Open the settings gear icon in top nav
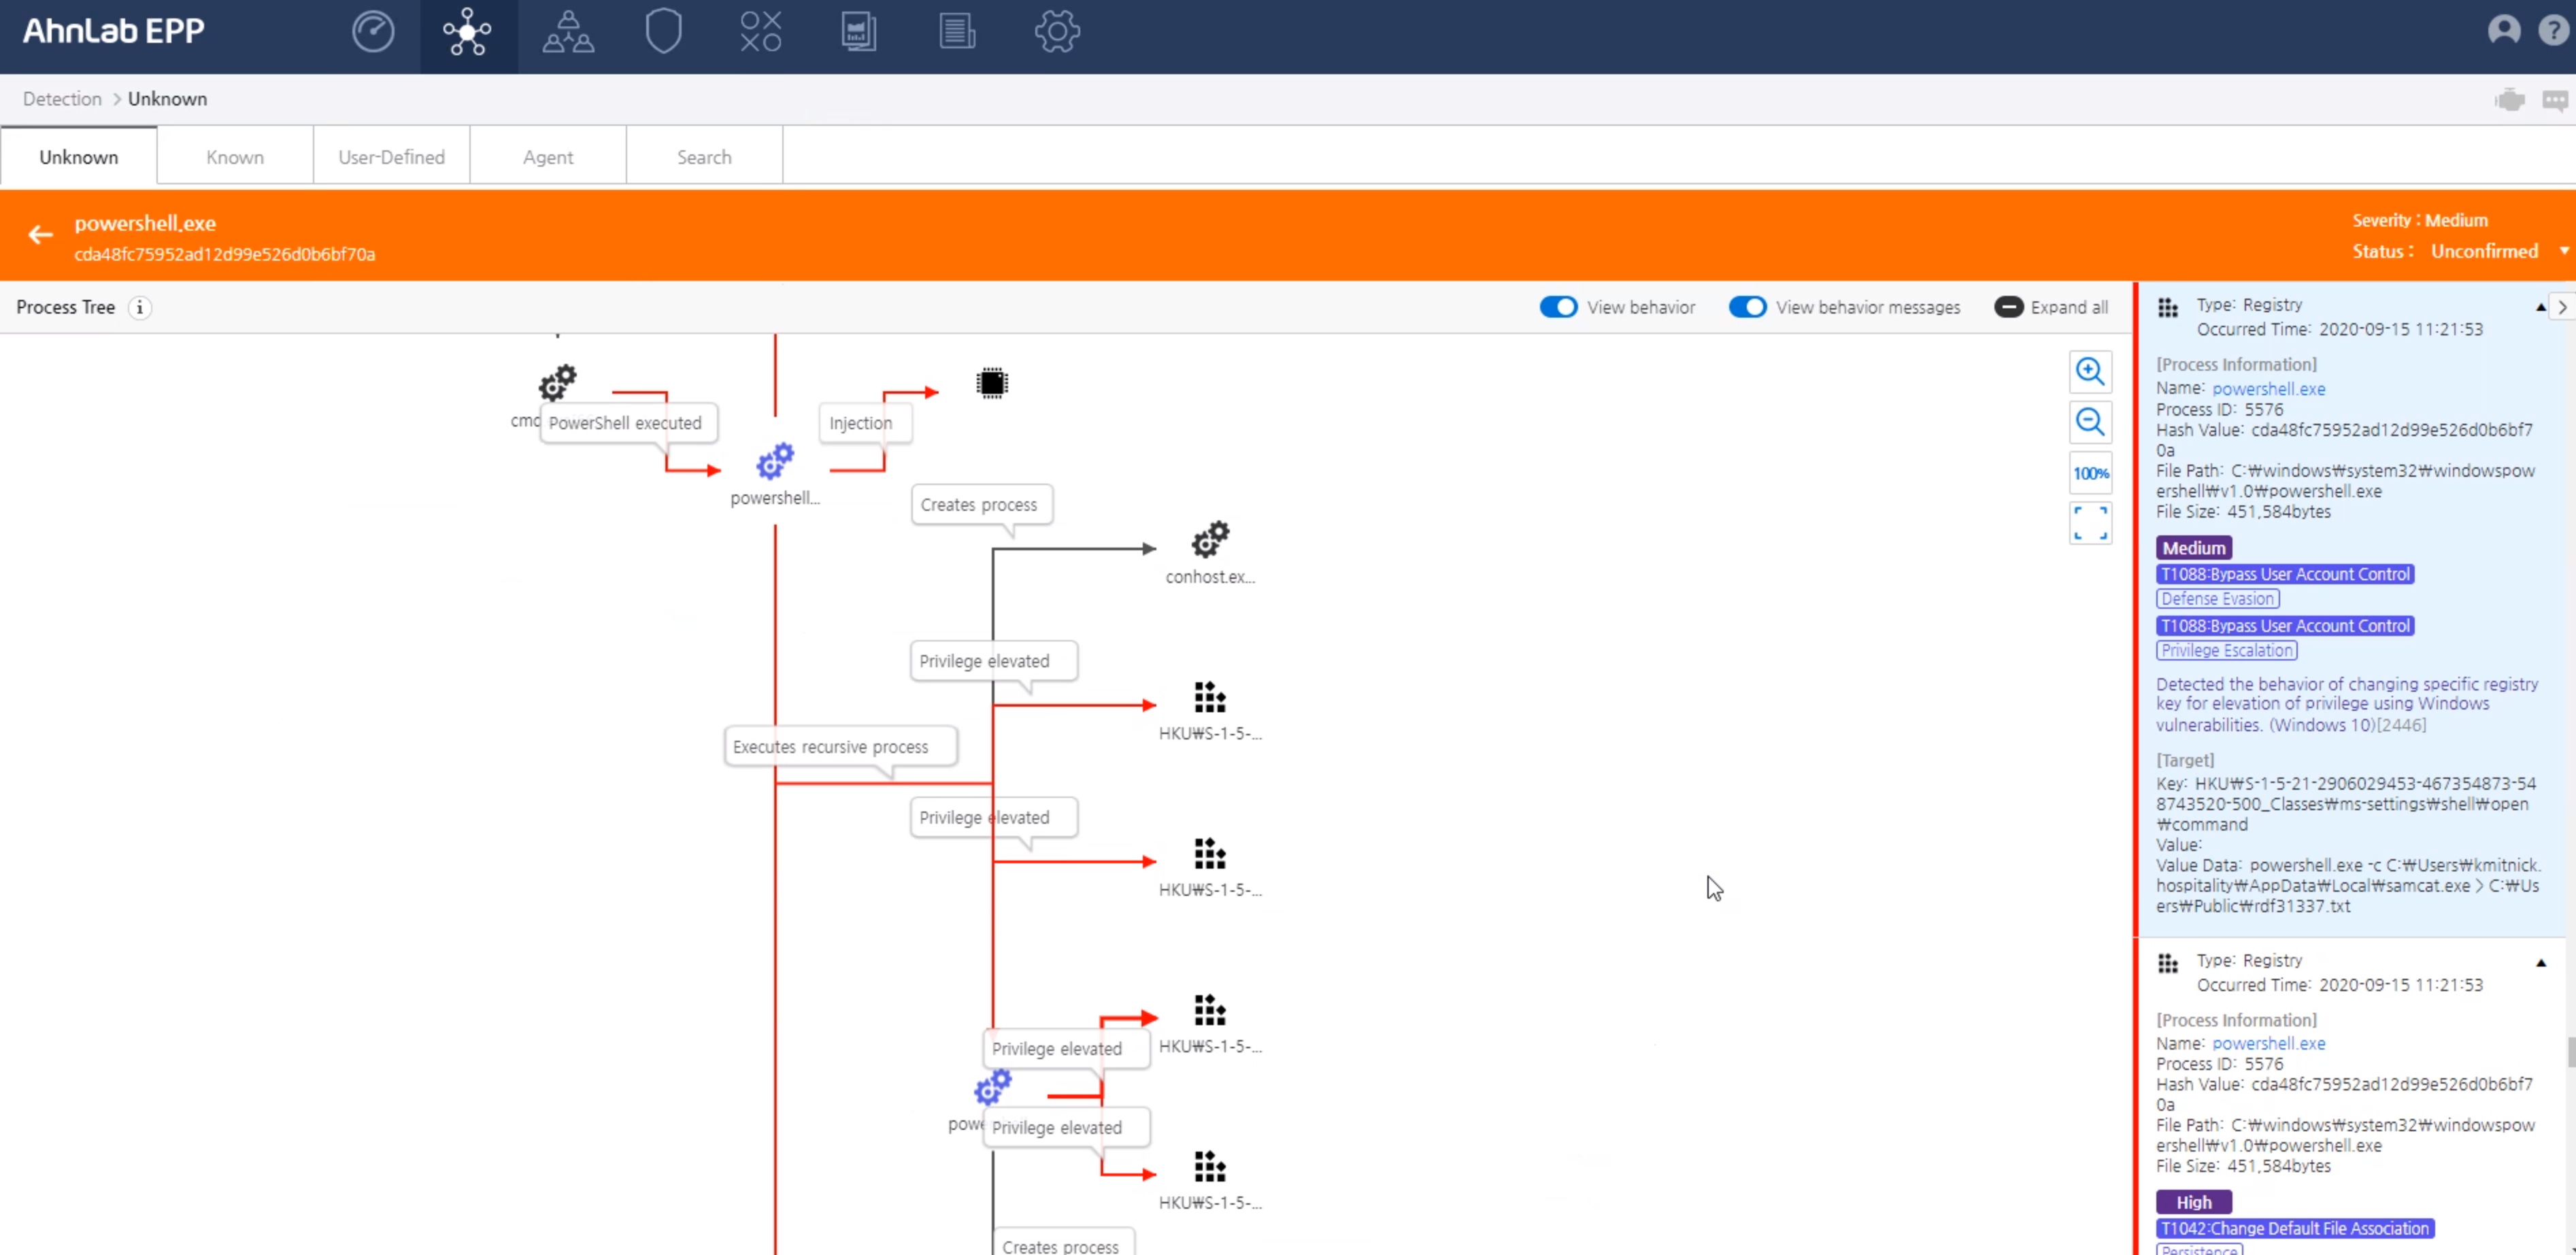Viewport: 2576px width, 1255px height. [1057, 32]
